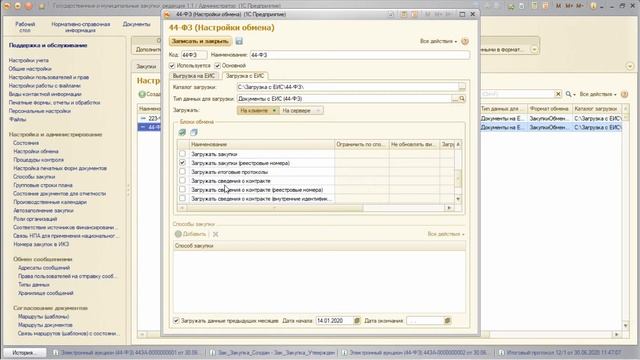Click the right arrow of Блоки обмена horizontal scrollbar
Viewport: 640px width, 360px height.
pyautogui.click(x=449, y=208)
